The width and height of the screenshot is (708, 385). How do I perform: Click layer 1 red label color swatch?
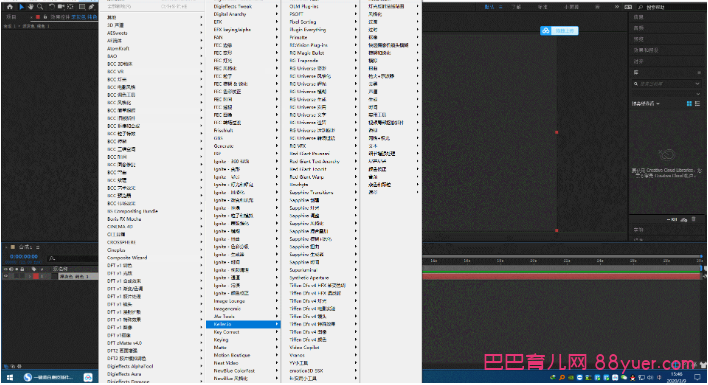(x=36, y=276)
